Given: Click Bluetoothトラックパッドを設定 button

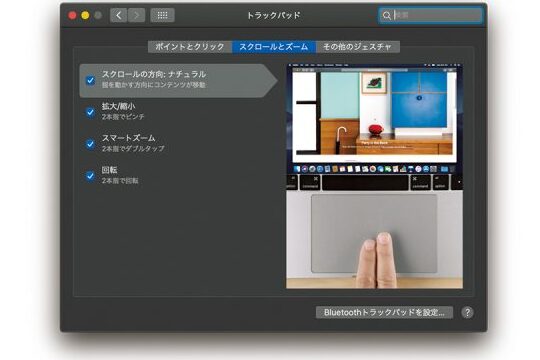Looking at the screenshot, I should 384,312.
